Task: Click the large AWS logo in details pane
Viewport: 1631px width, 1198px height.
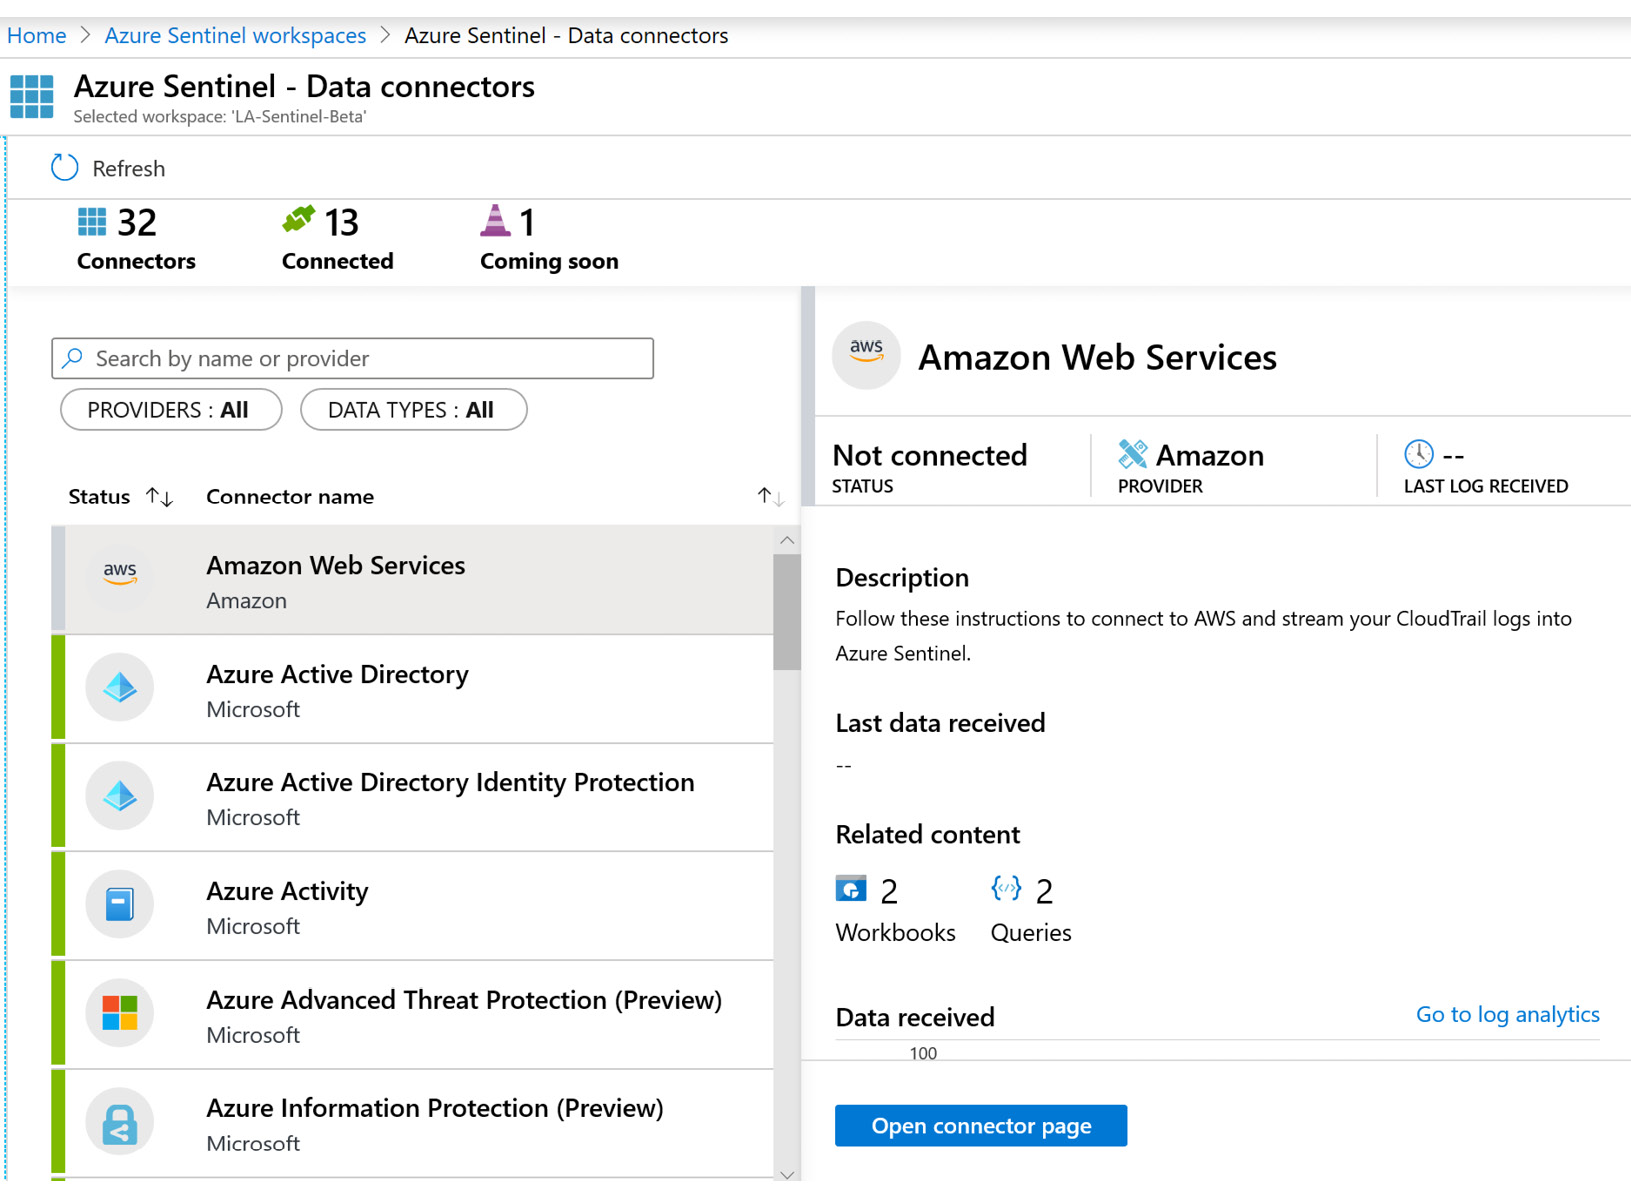Action: [866, 355]
